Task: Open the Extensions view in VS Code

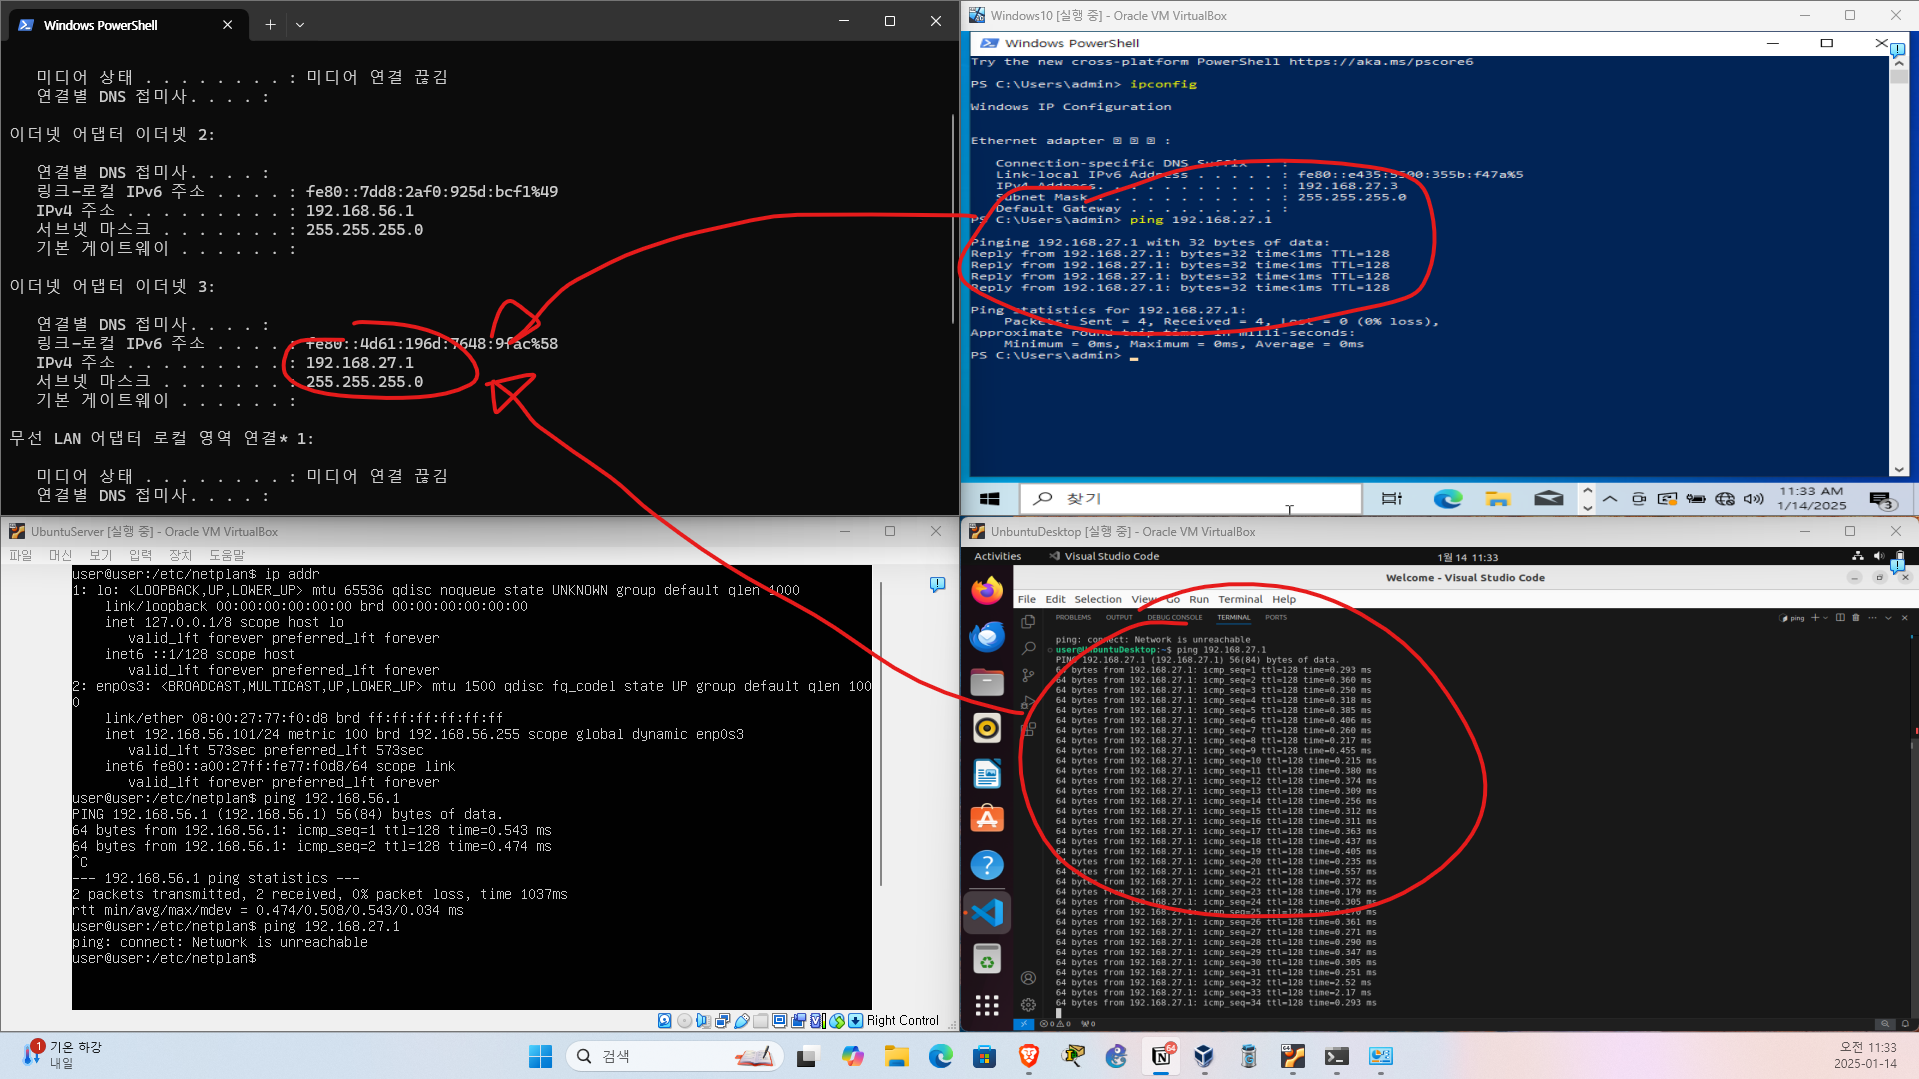Action: (x=1028, y=729)
